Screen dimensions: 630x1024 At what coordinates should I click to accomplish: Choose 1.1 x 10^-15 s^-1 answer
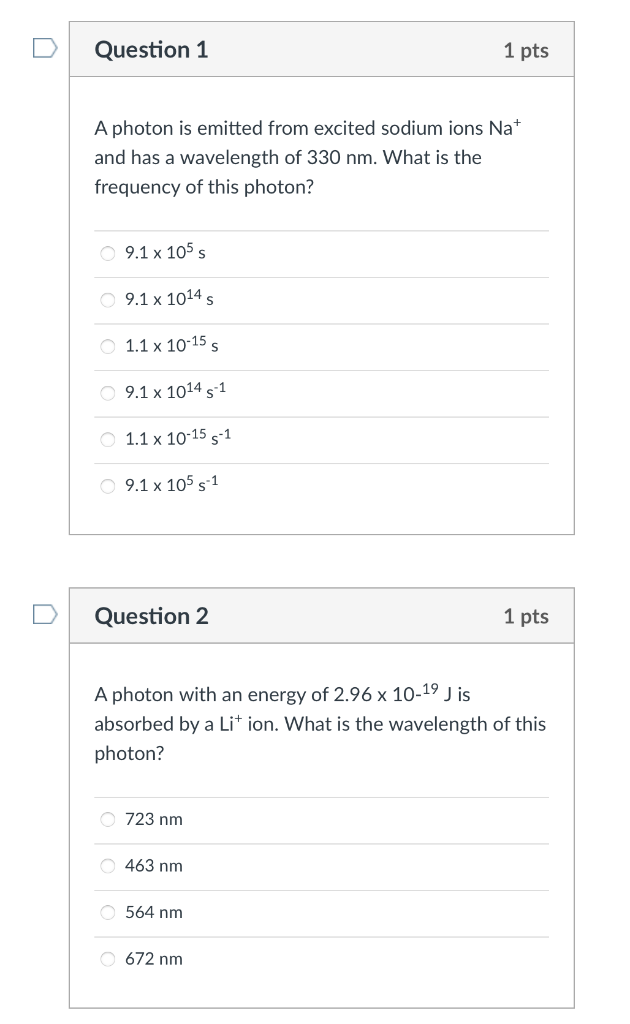tap(108, 440)
